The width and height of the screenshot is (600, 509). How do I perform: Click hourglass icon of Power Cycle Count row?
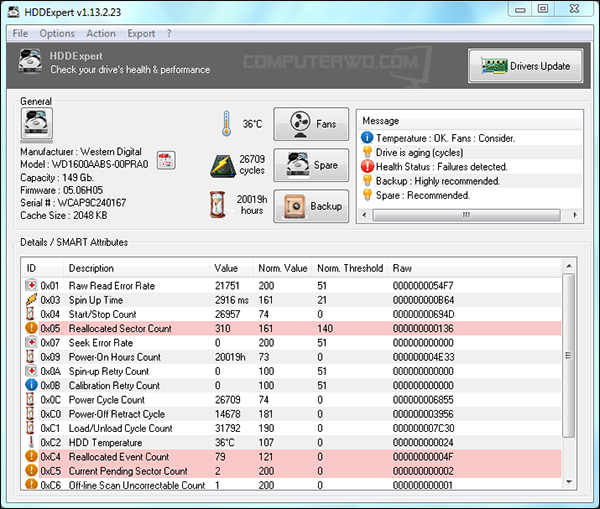point(30,399)
